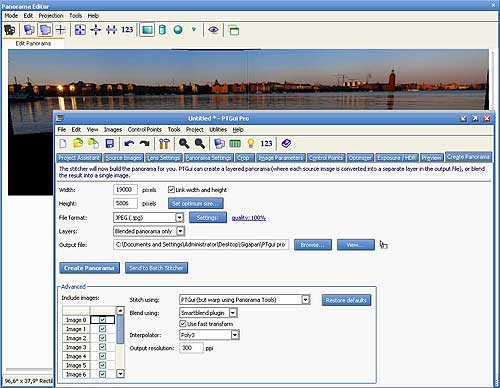Image resolution: width=500 pixels, height=388 pixels.
Task: Click the Redo arrow icon in PTGui toolbar
Action: [x=145, y=144]
